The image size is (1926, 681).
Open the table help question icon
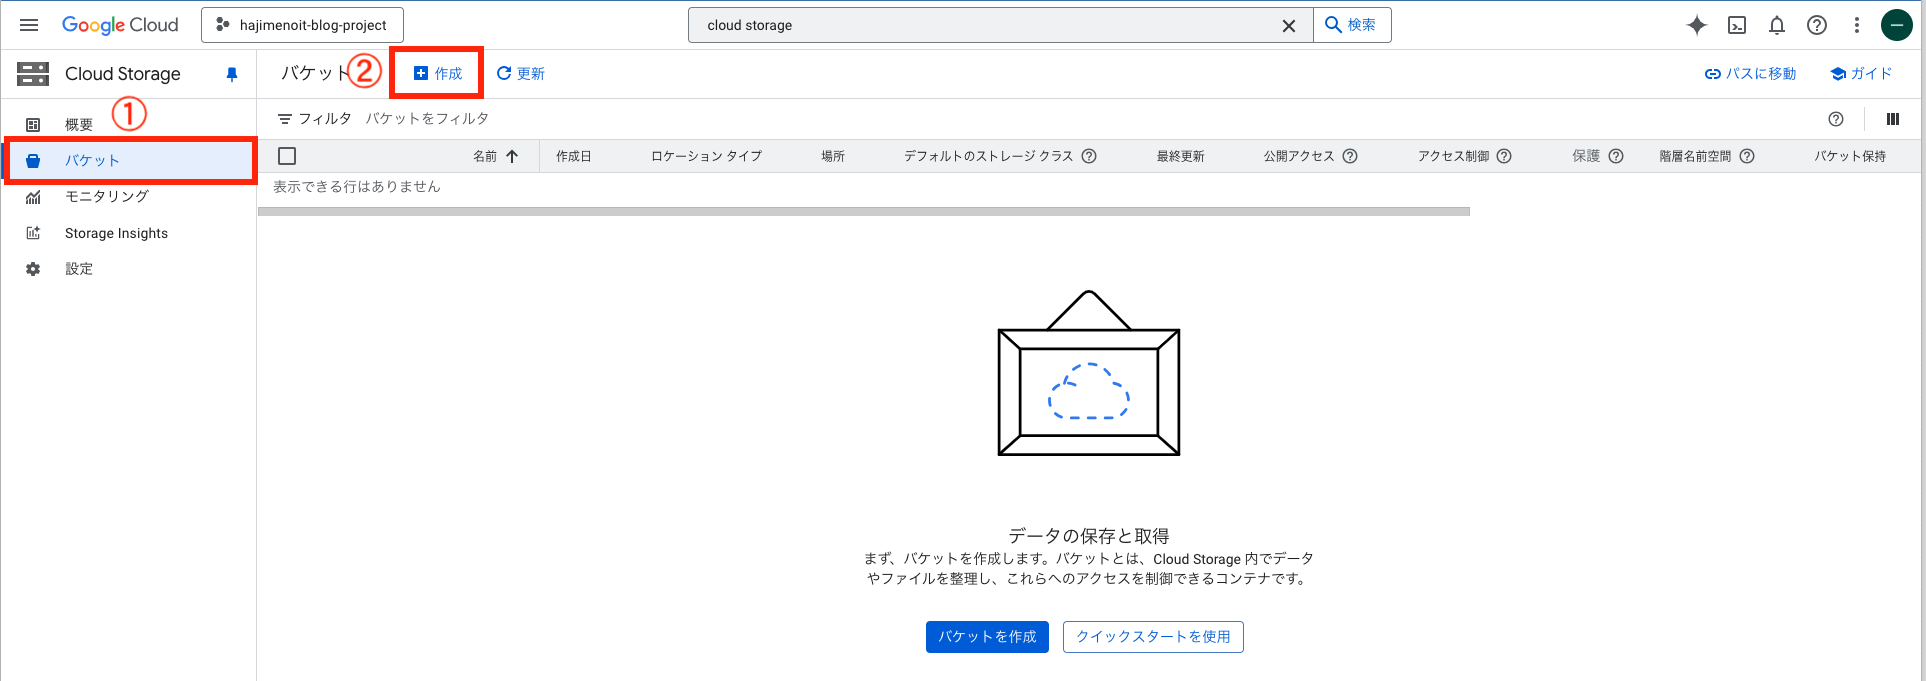pos(1836,119)
